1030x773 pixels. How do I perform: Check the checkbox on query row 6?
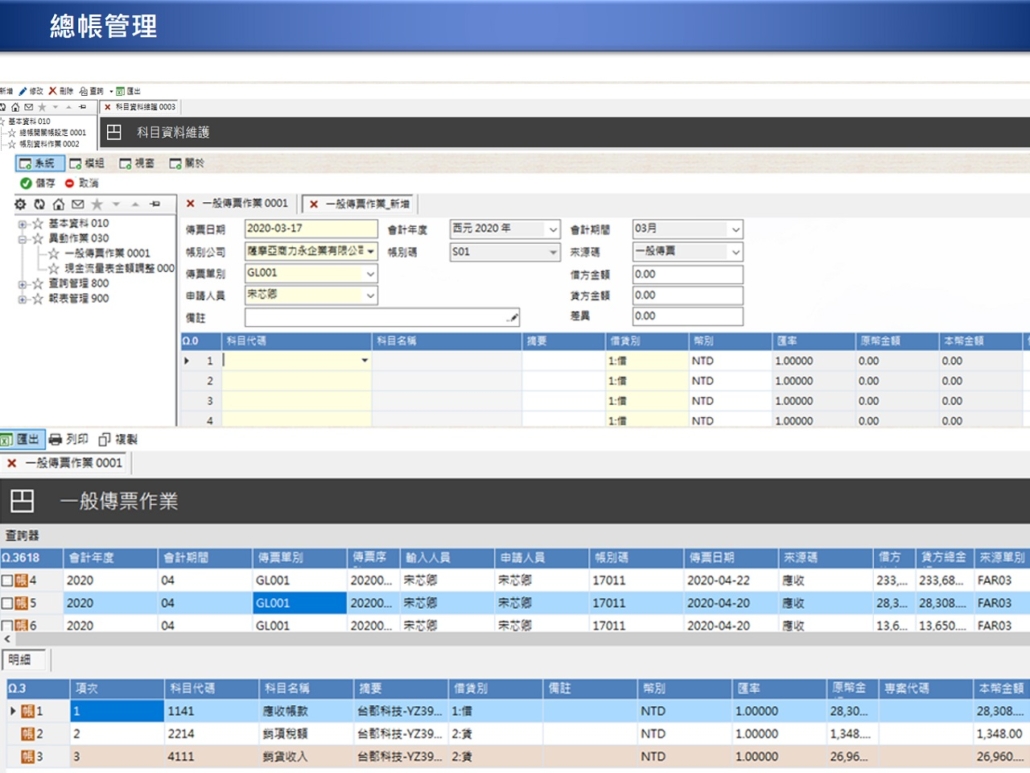(x=7, y=625)
